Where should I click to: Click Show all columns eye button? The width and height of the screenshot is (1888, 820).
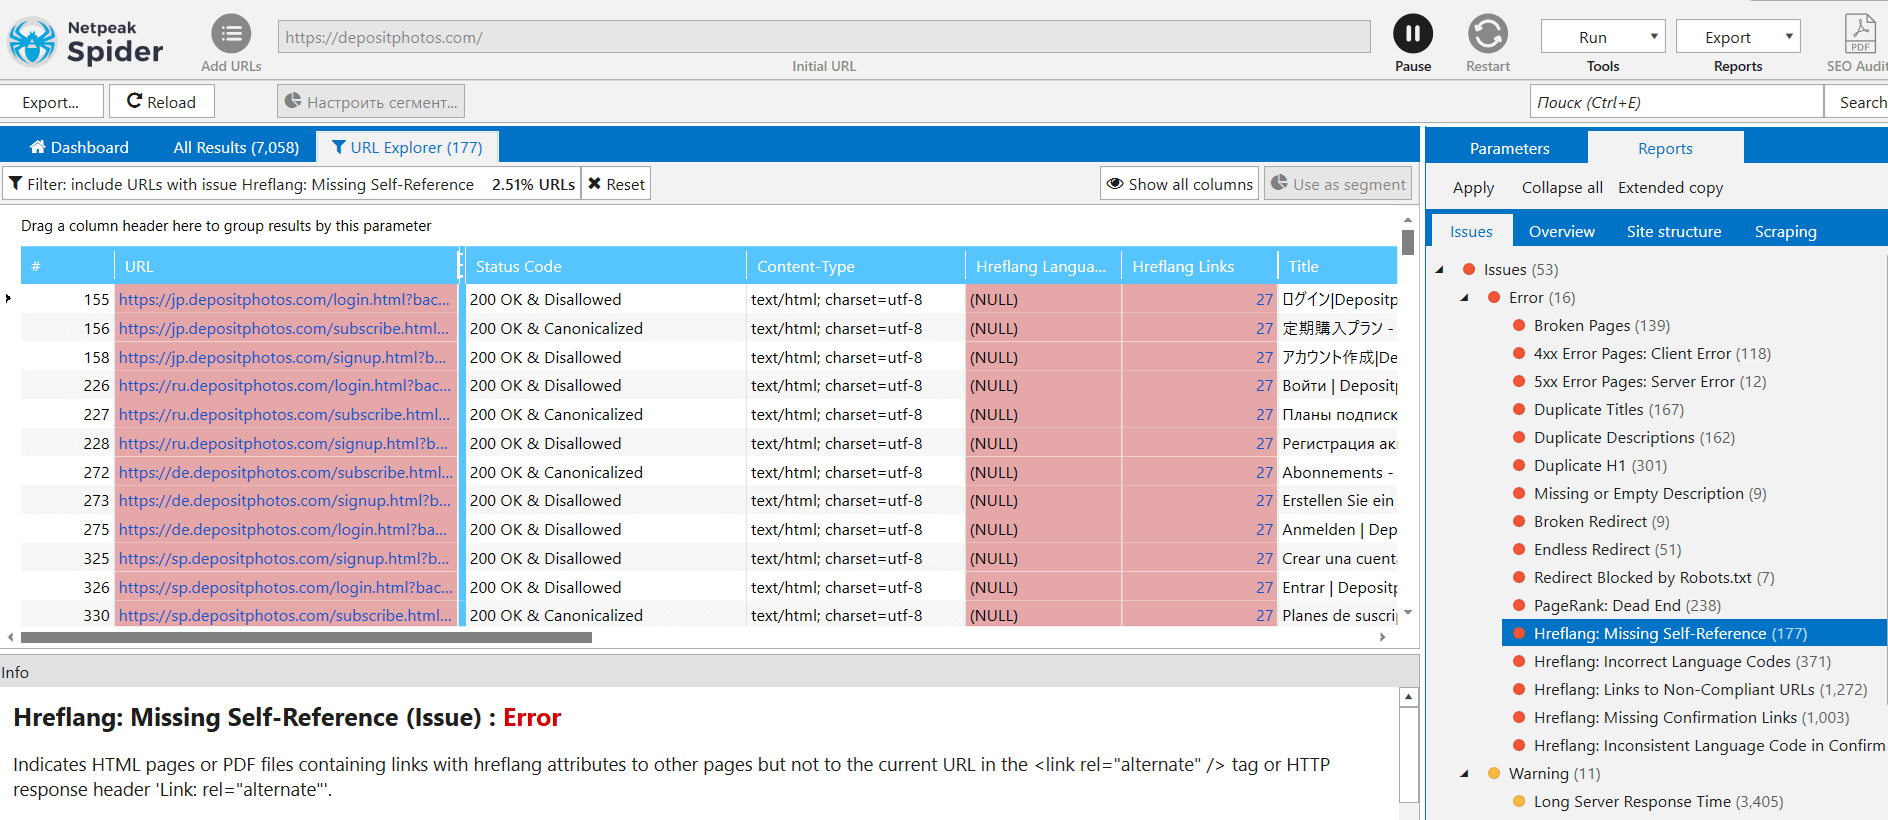[1180, 184]
